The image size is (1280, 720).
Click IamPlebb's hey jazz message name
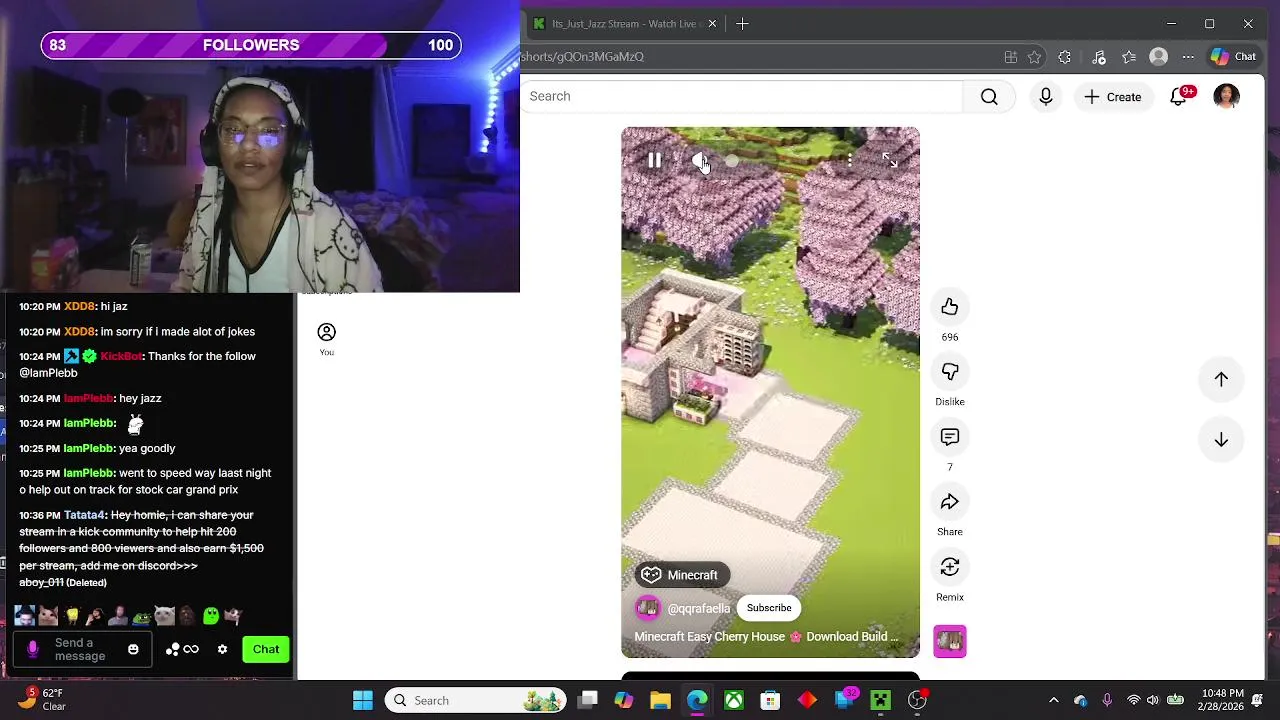pos(88,399)
